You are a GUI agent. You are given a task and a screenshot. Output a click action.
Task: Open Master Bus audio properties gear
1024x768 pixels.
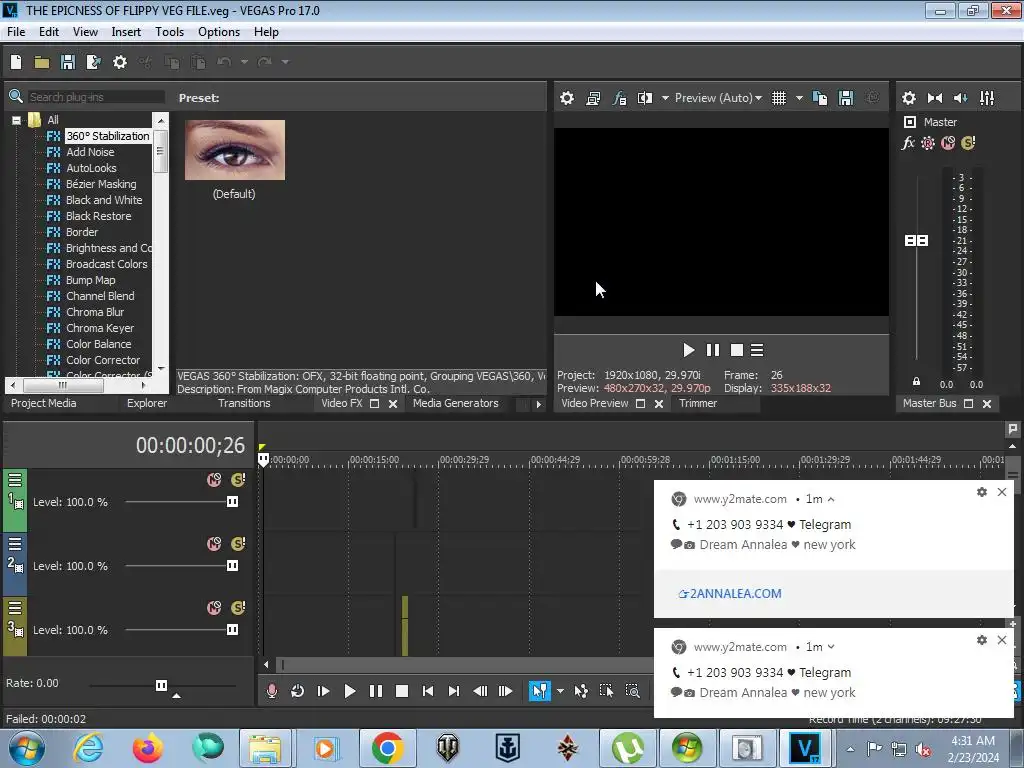pyautogui.click(x=908, y=98)
